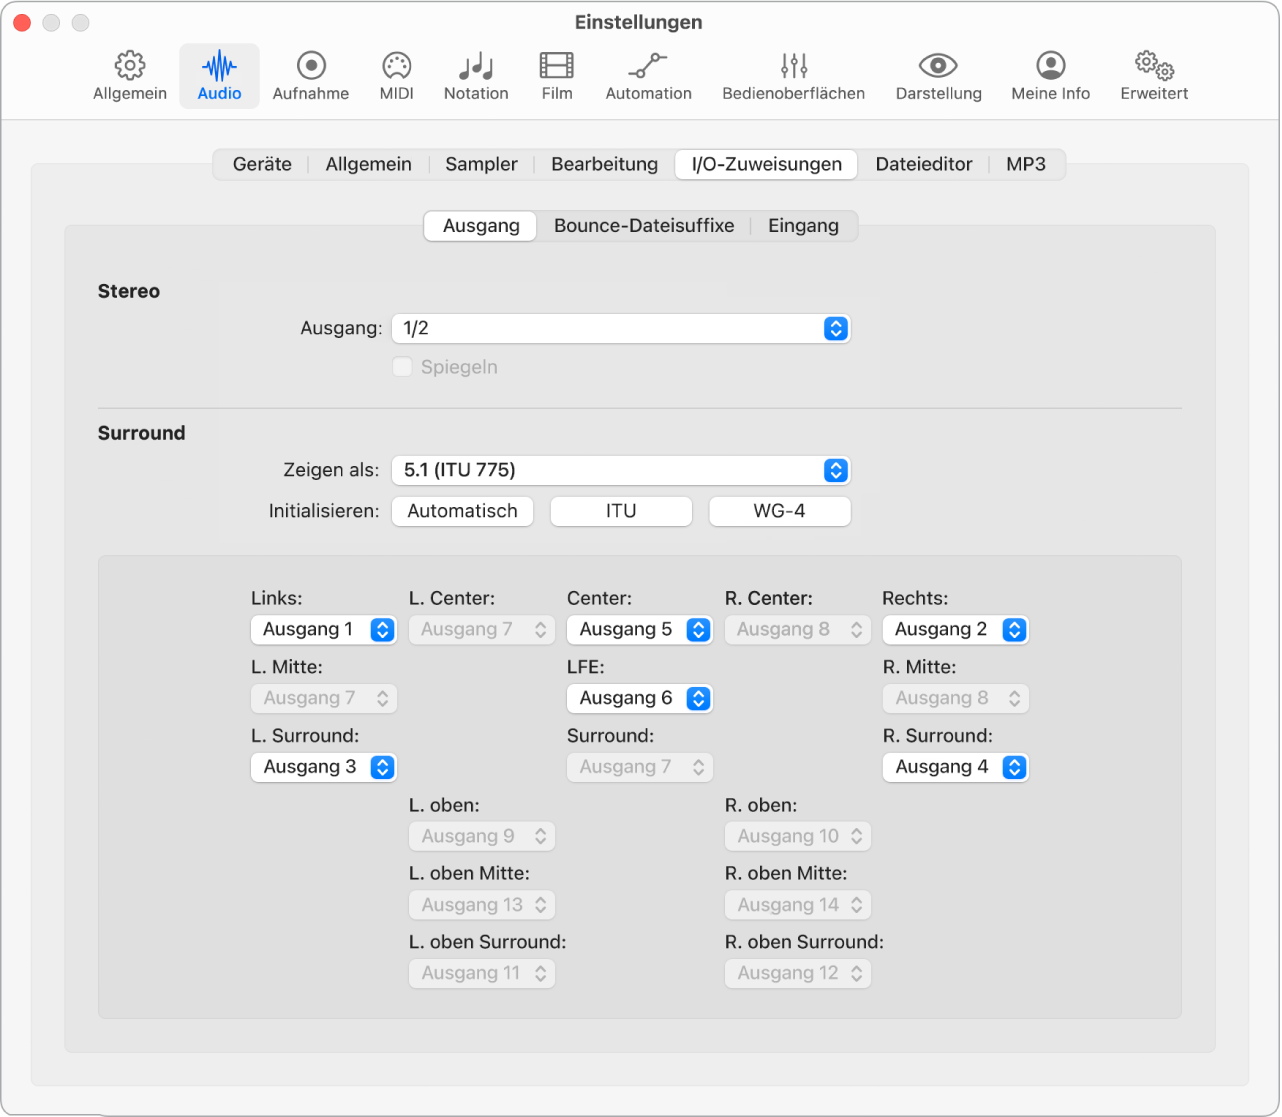Open the Eingang sub-tab
The height and width of the screenshot is (1117, 1282).
pos(803,226)
